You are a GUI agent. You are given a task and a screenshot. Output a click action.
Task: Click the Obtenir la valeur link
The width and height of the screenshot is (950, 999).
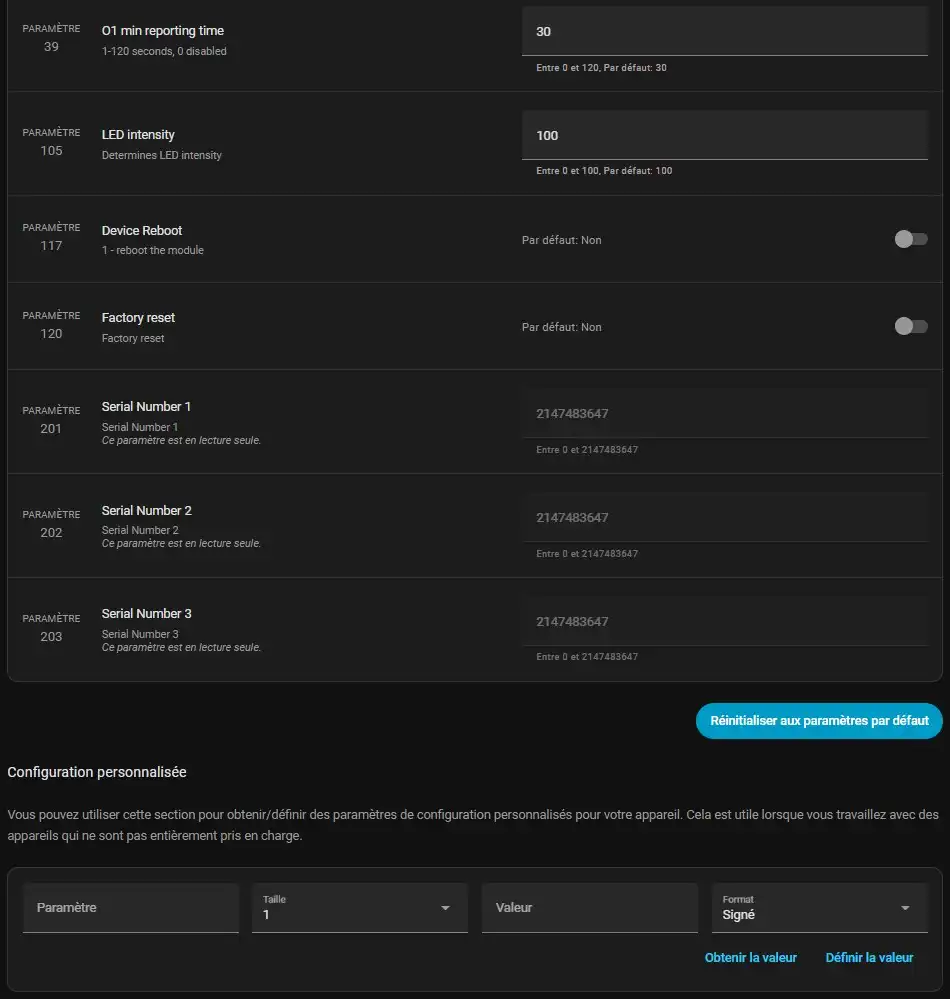[x=750, y=957]
